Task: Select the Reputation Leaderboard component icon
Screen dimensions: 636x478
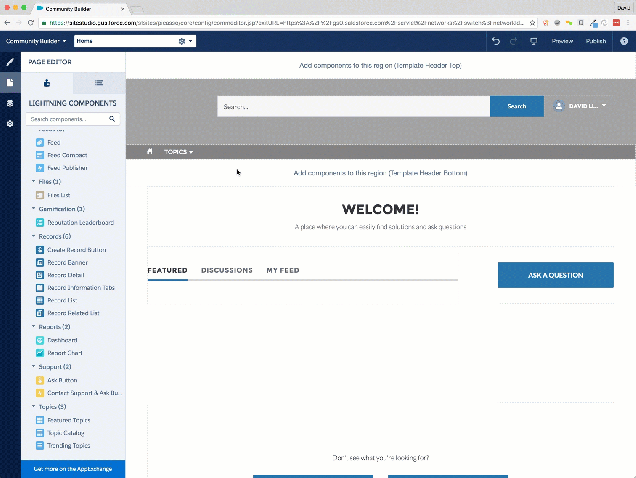Action: 40,222
